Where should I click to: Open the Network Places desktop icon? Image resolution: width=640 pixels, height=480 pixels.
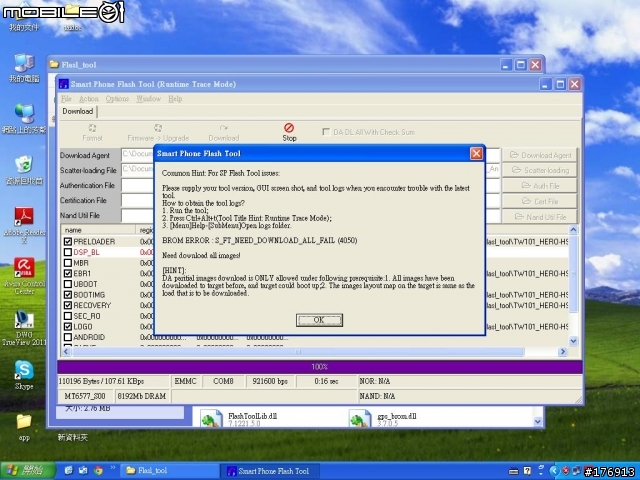[24, 119]
